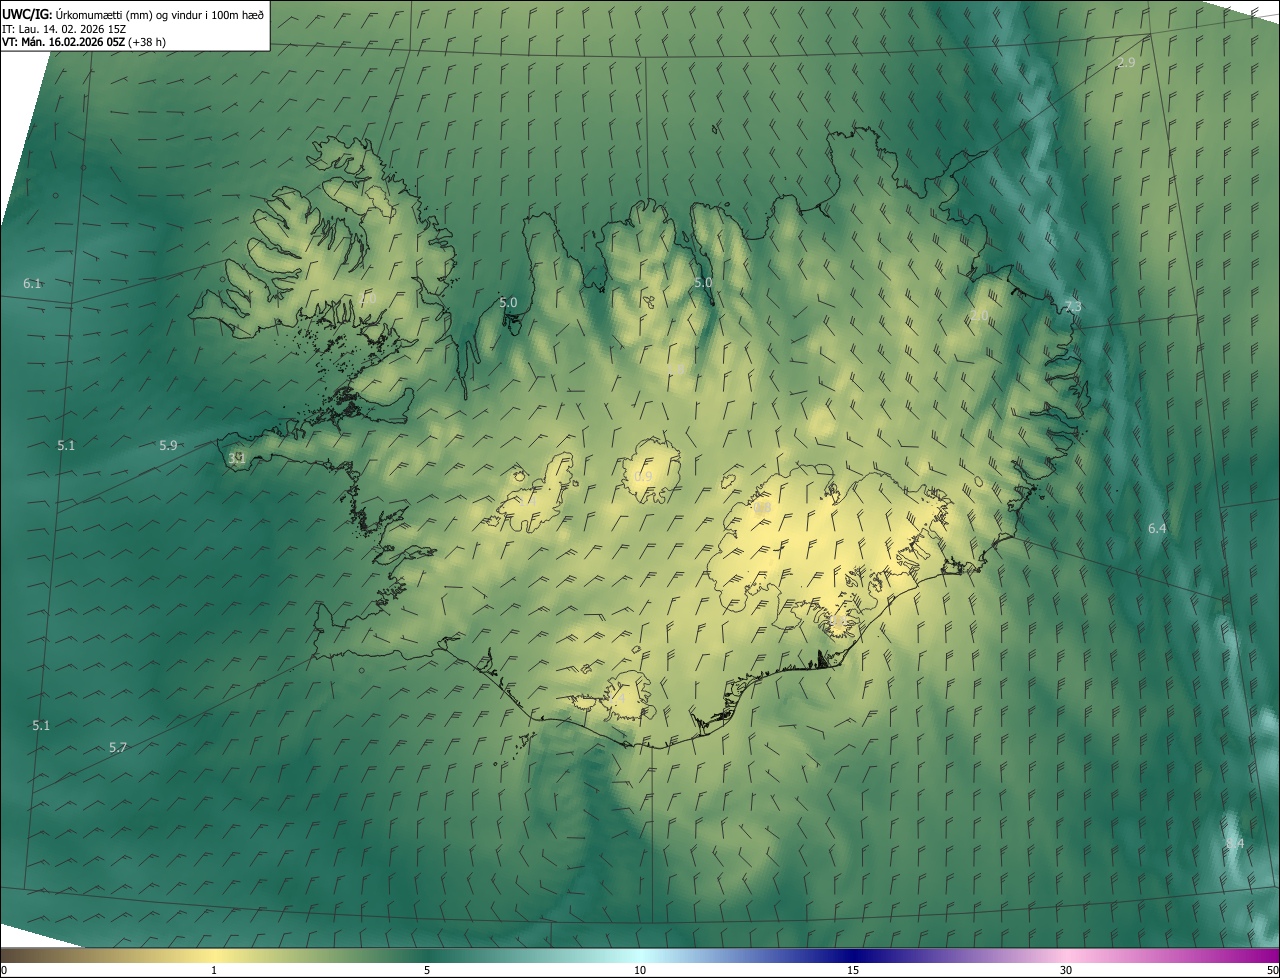The width and height of the screenshot is (1280, 978).
Task: Click the color scale tick label 0
Action: tap(4, 970)
